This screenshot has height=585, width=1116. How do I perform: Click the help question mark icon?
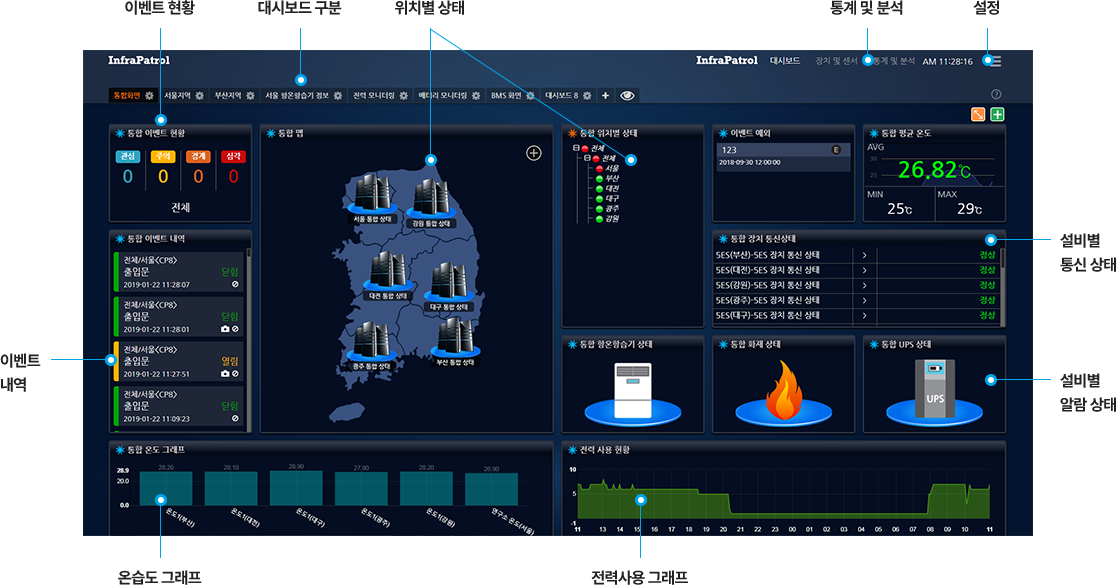[x=996, y=94]
